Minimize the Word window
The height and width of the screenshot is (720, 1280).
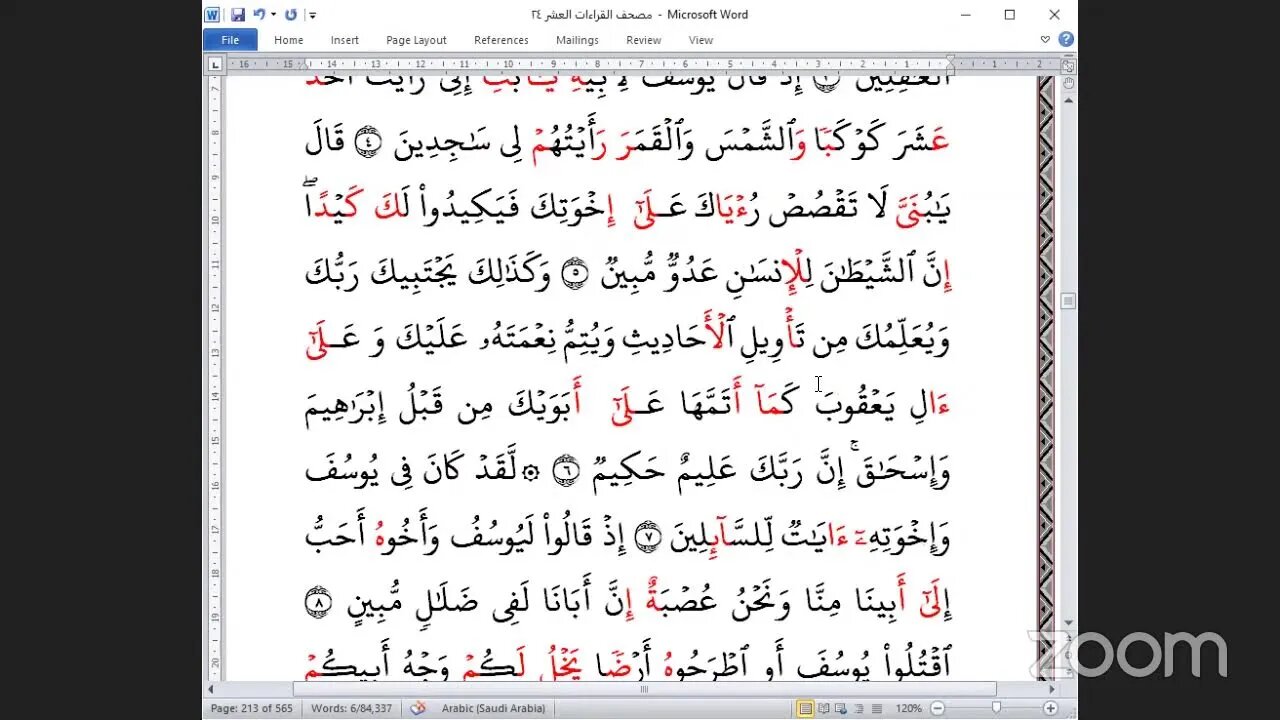click(x=966, y=15)
